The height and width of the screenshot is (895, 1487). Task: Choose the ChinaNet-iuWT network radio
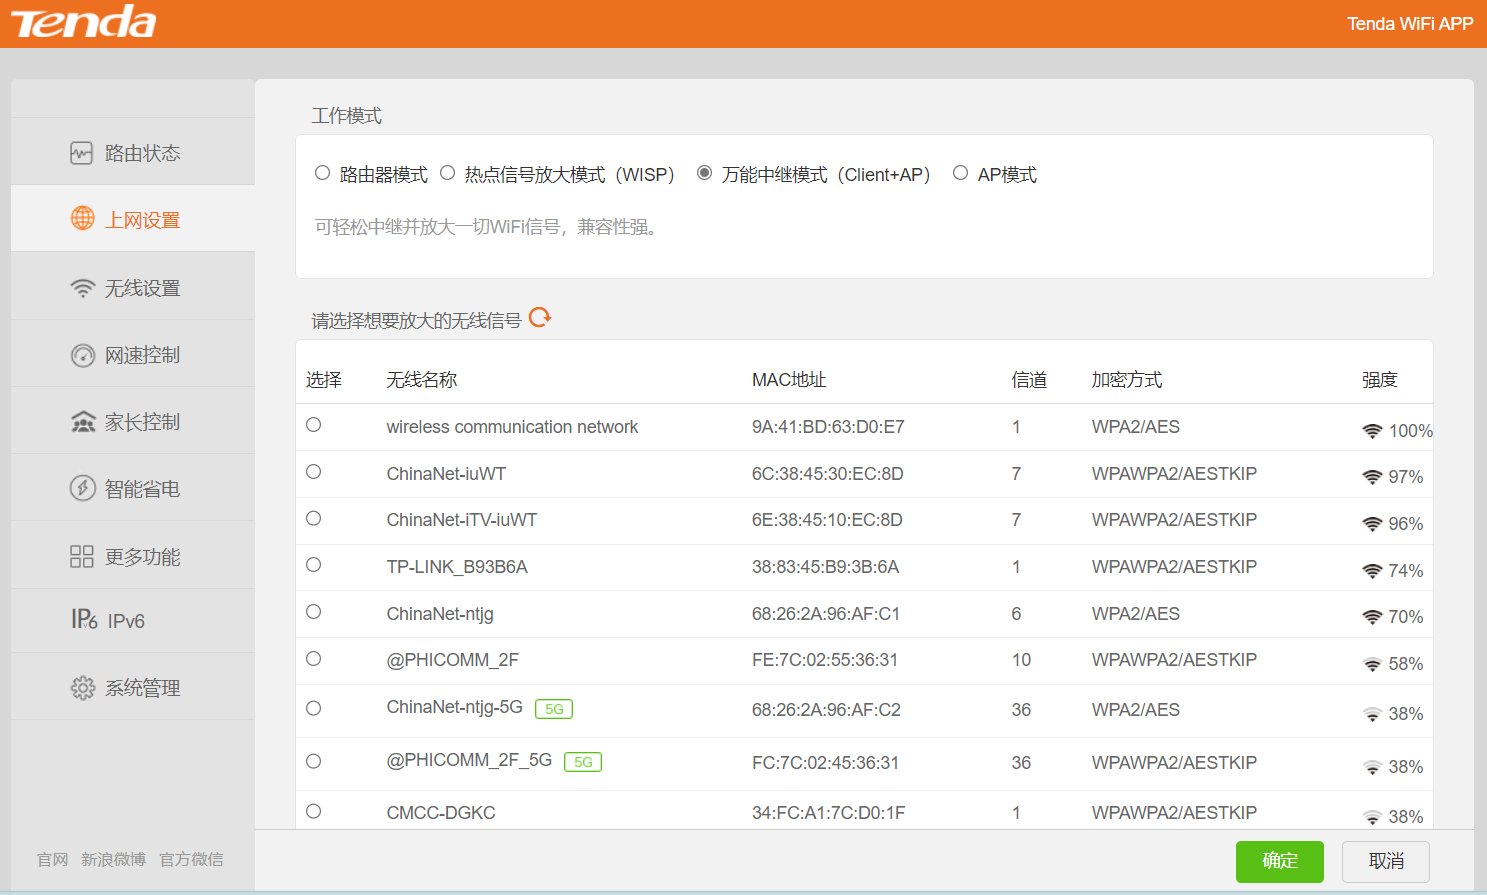tap(314, 472)
